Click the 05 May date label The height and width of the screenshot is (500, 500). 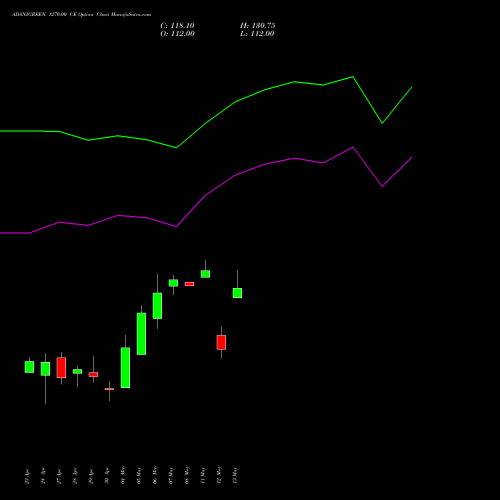[139, 475]
